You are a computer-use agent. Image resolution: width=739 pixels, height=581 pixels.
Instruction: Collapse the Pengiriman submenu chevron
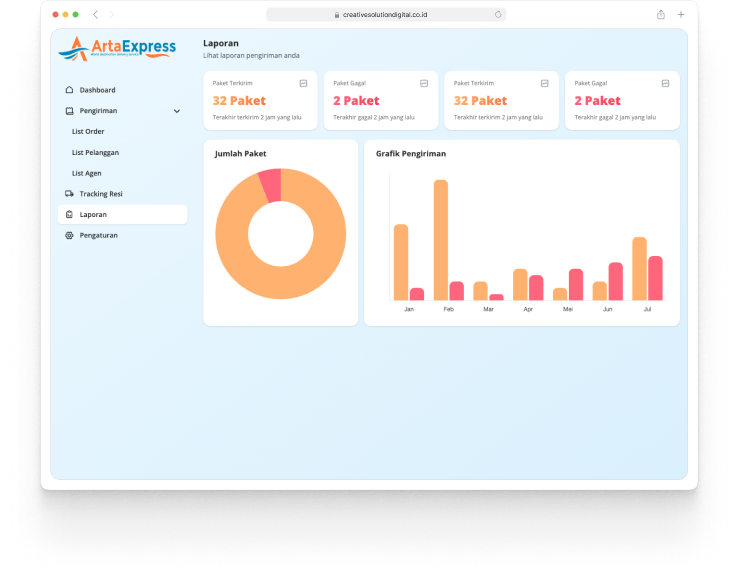click(x=177, y=111)
